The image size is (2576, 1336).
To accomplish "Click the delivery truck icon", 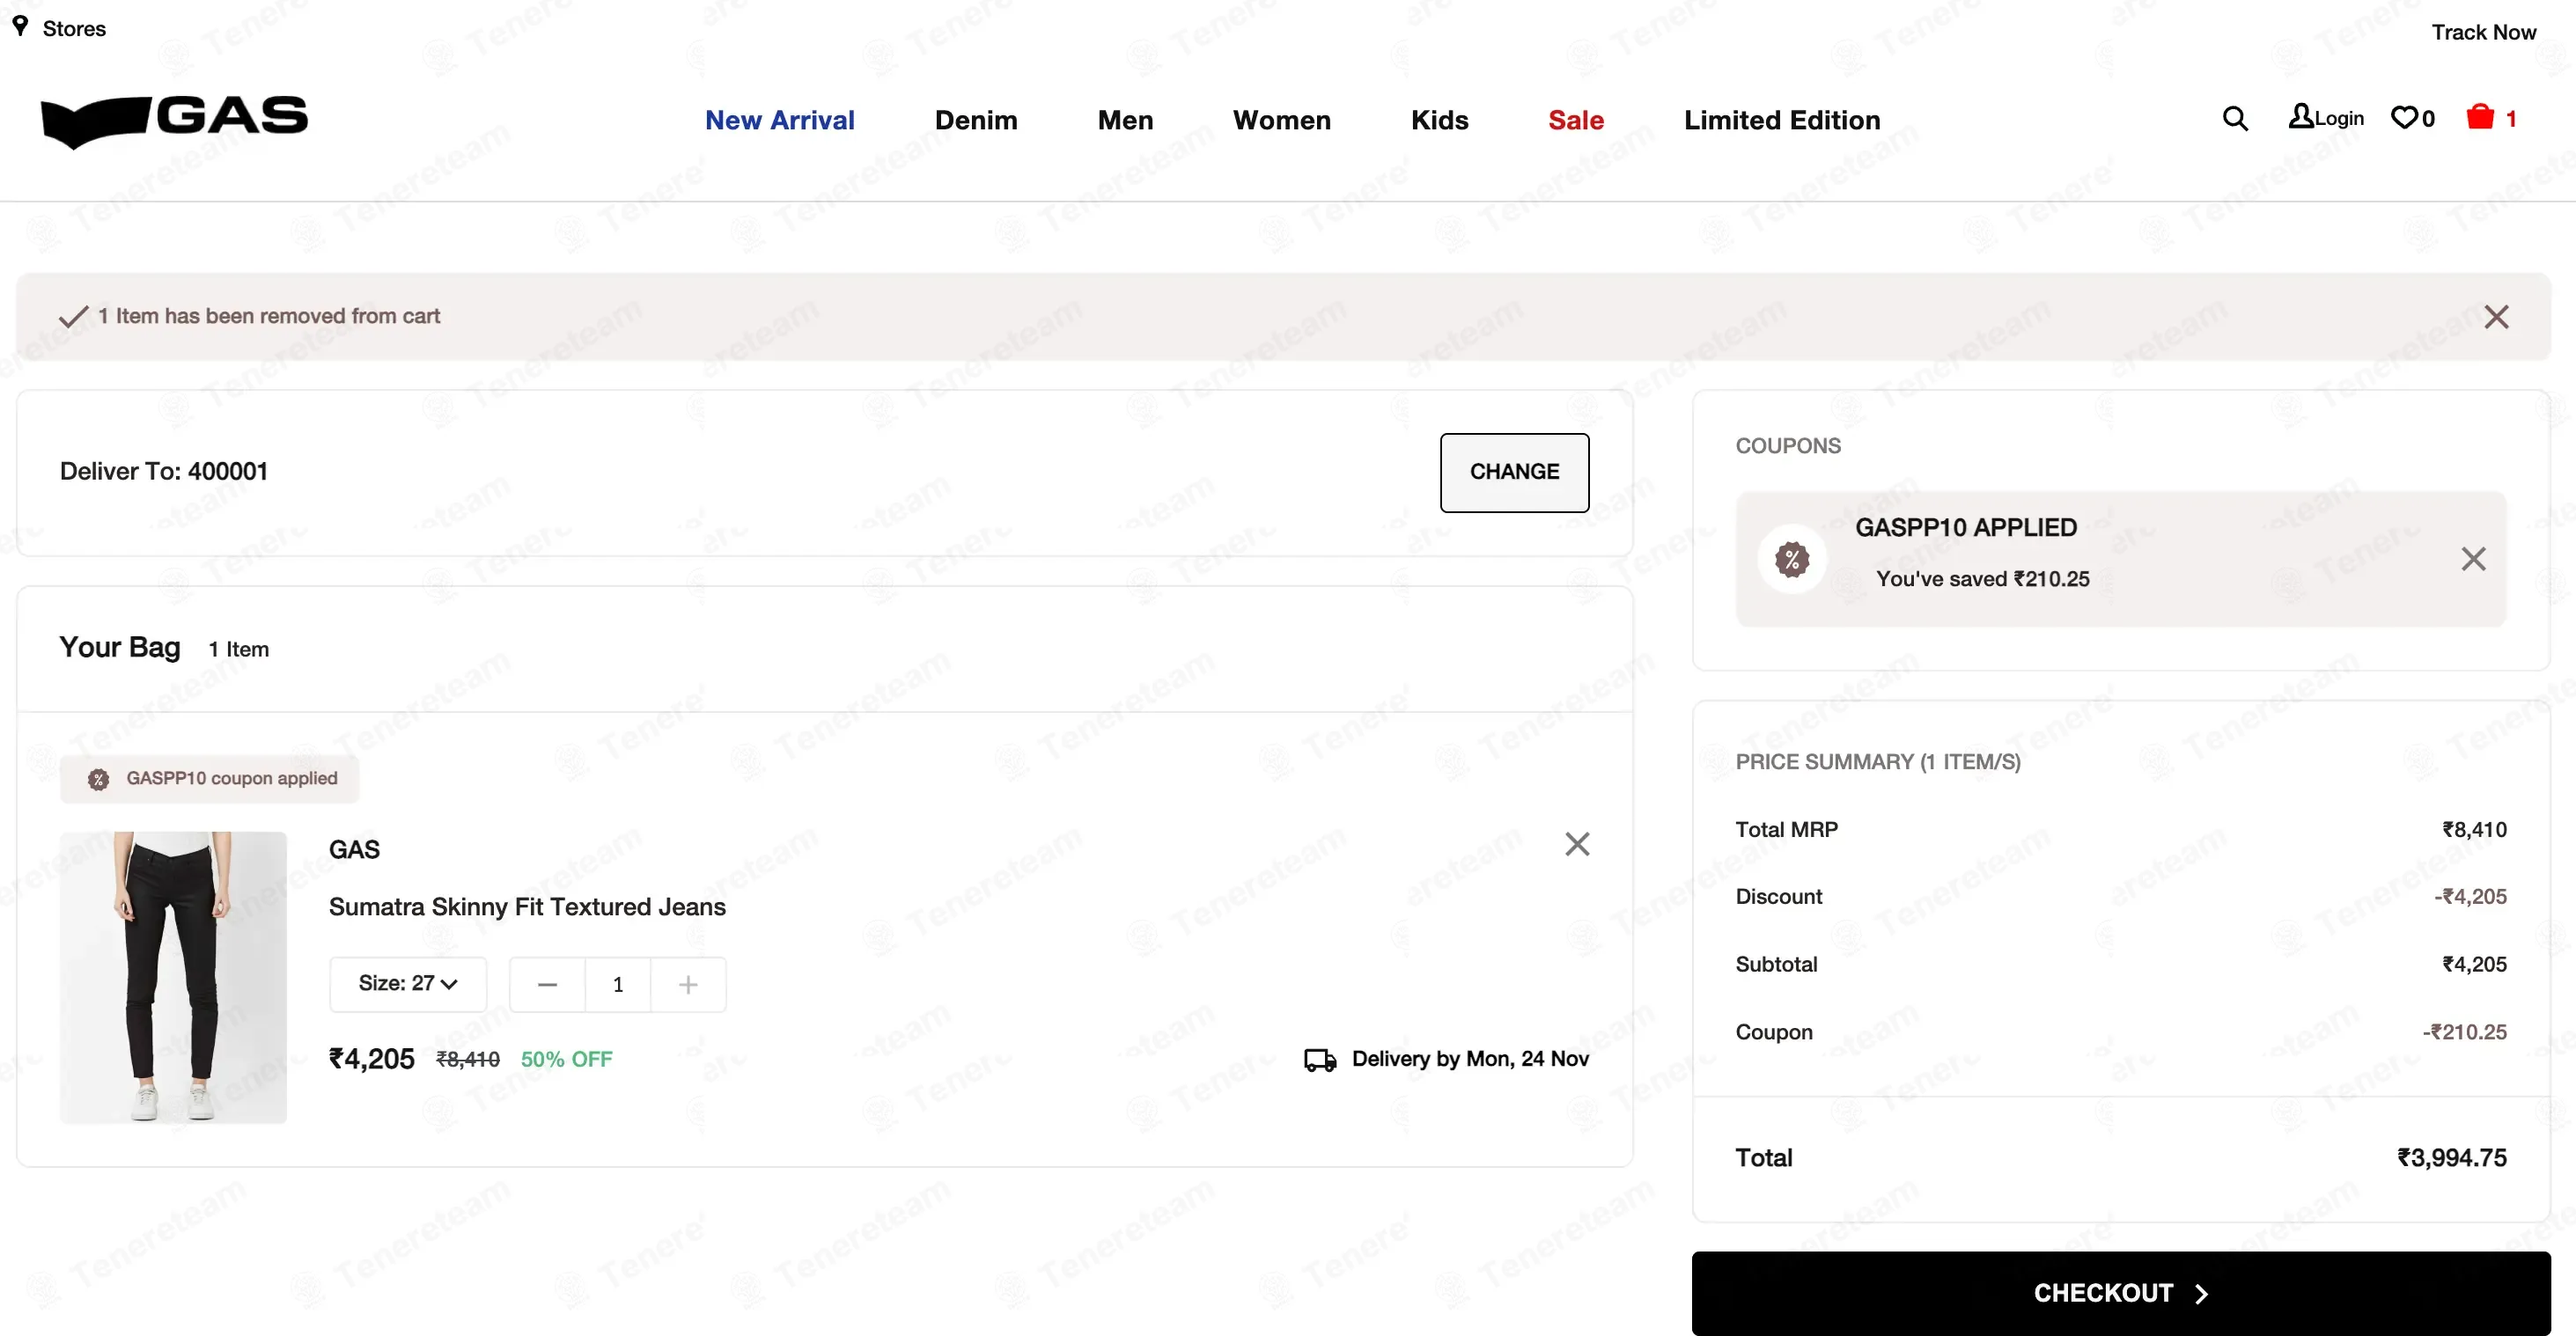I will (x=1320, y=1060).
